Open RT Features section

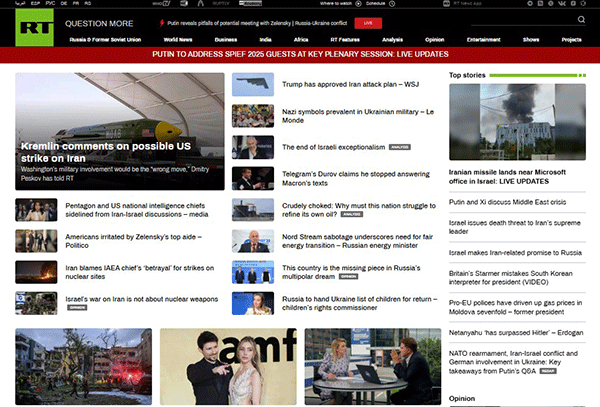click(x=345, y=39)
